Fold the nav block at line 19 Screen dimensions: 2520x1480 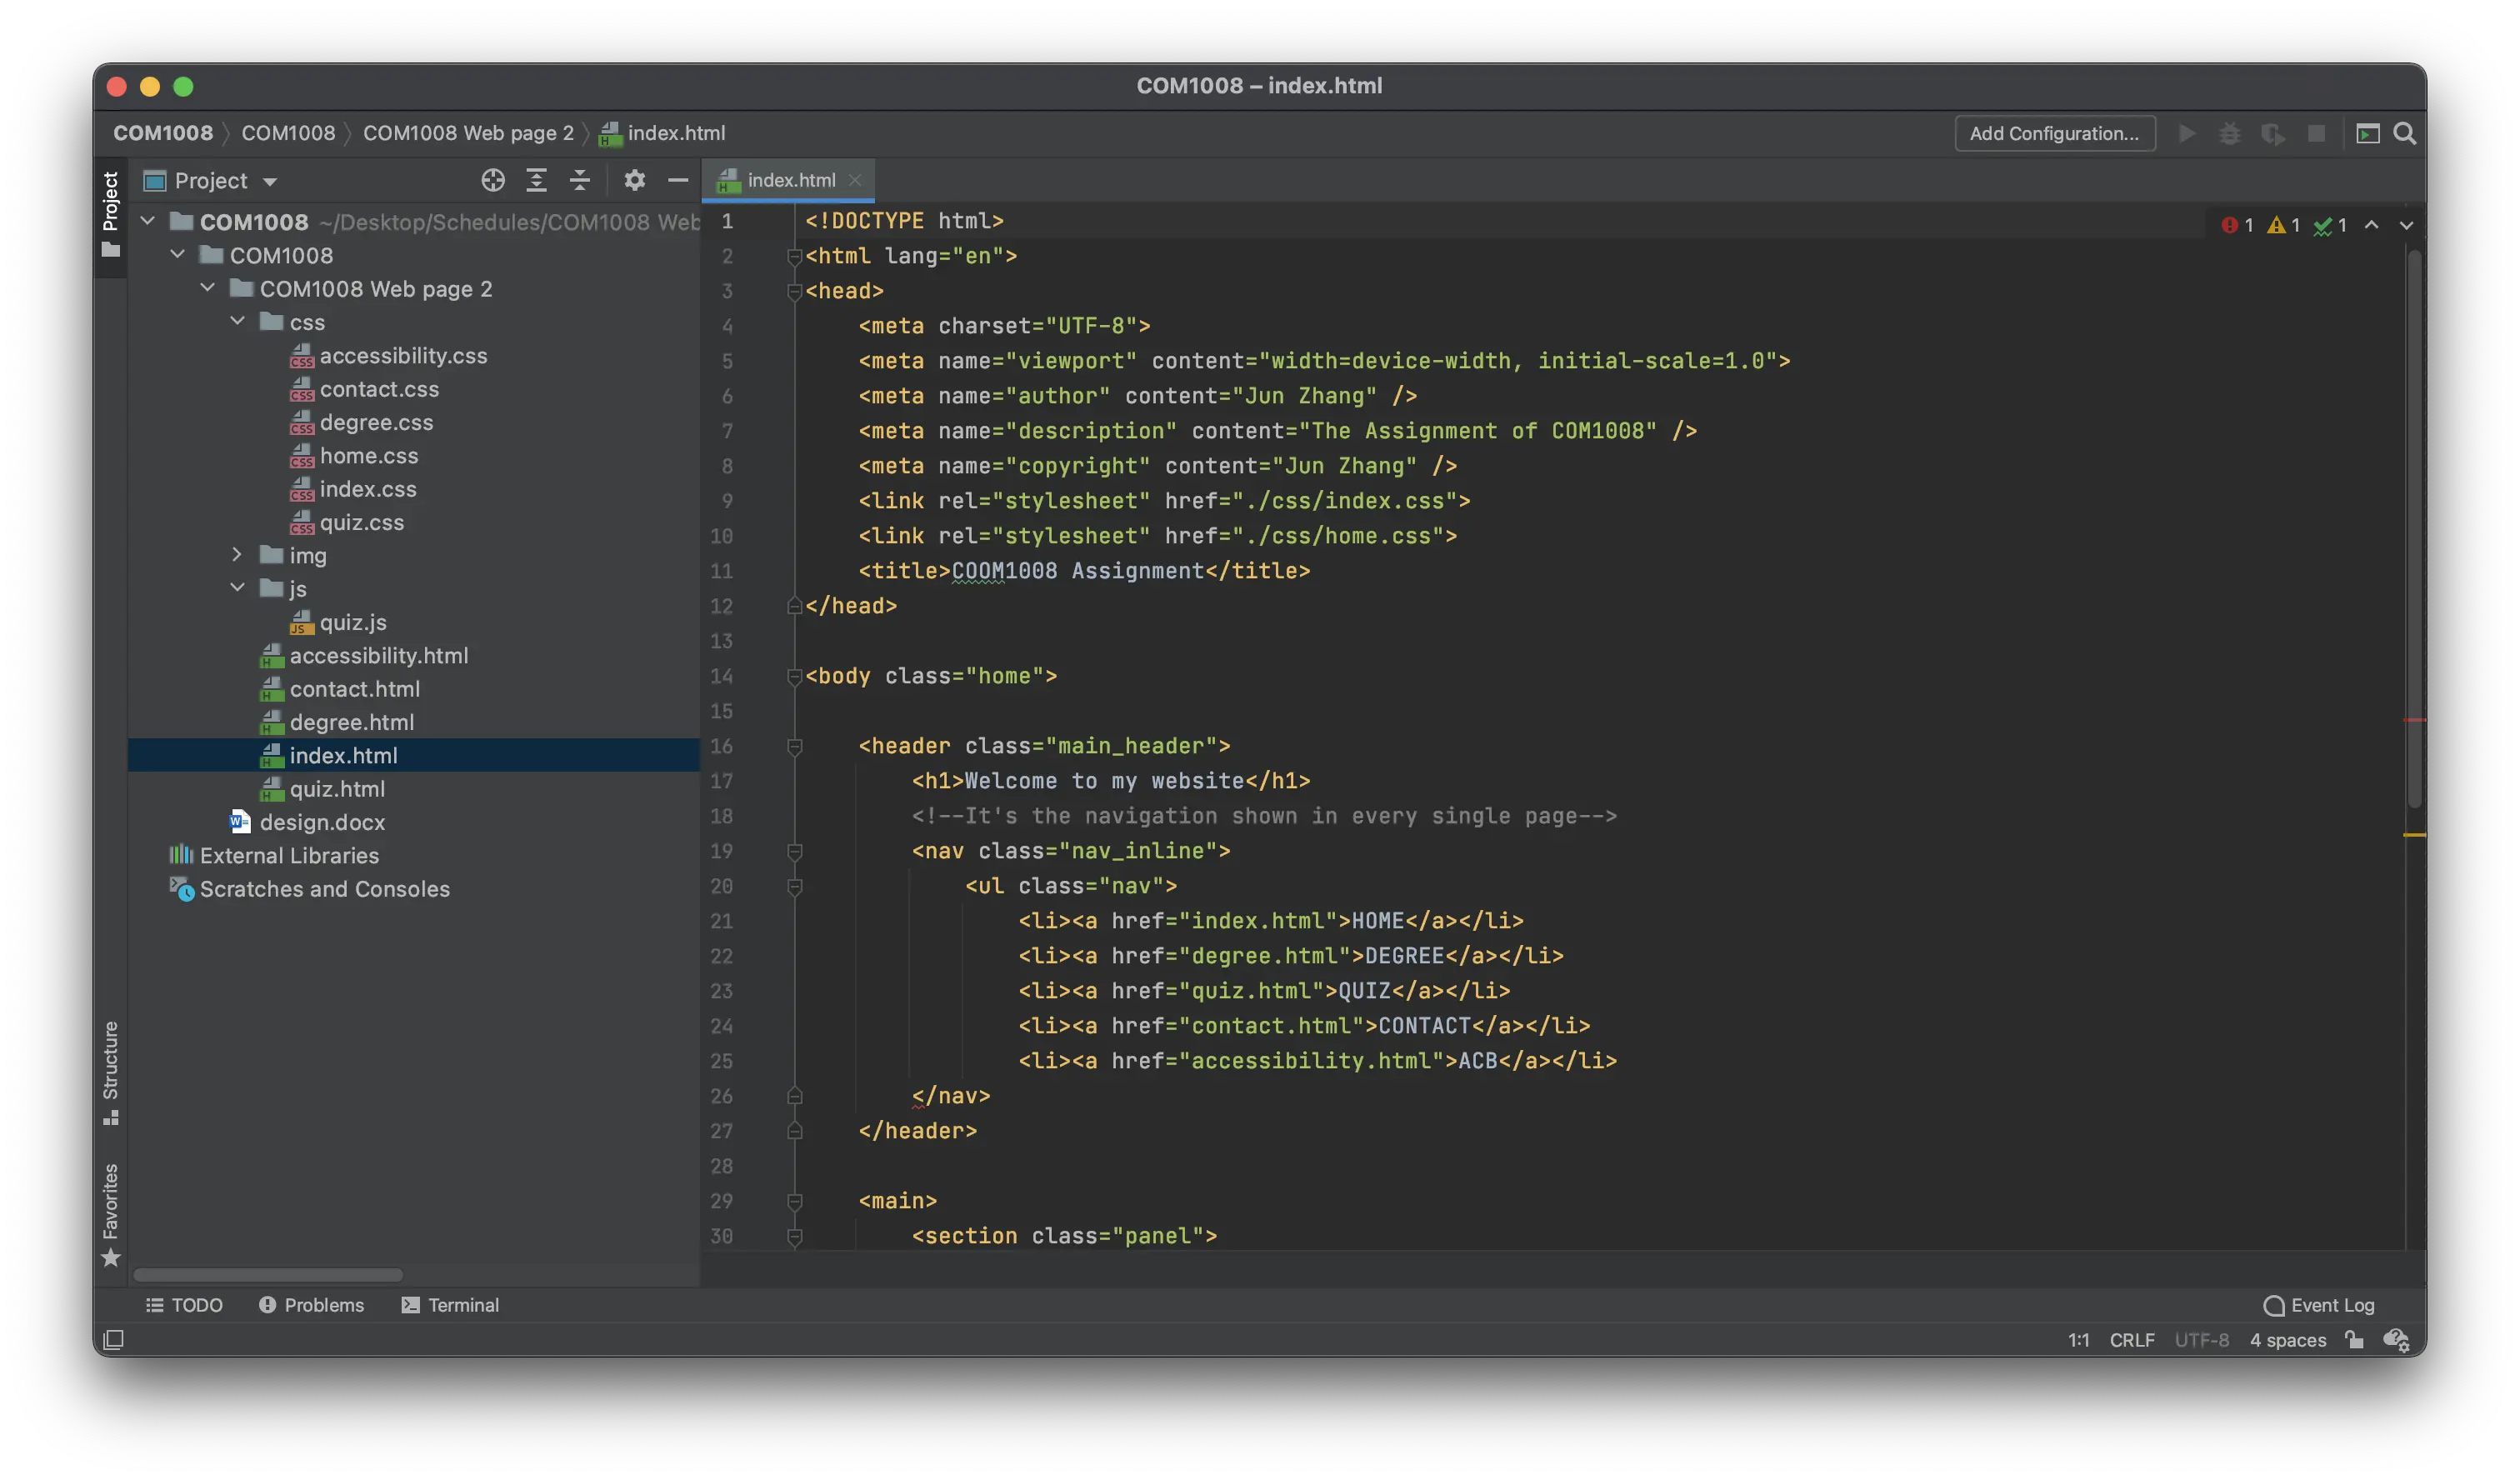[x=794, y=851]
